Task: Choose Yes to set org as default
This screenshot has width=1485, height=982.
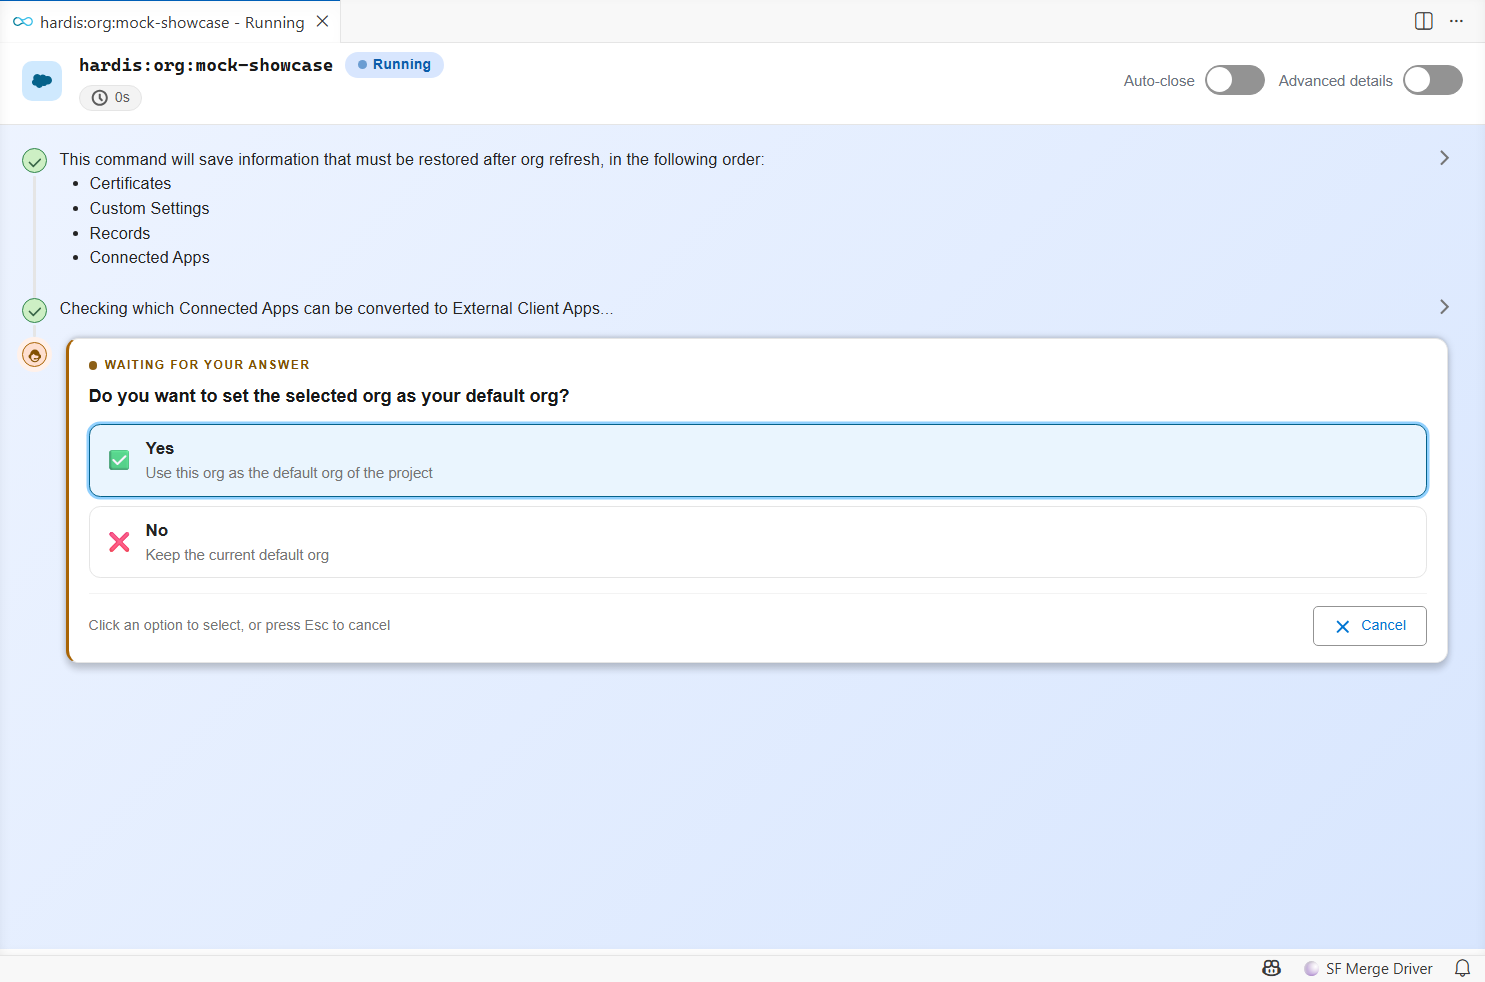Action: (758, 460)
